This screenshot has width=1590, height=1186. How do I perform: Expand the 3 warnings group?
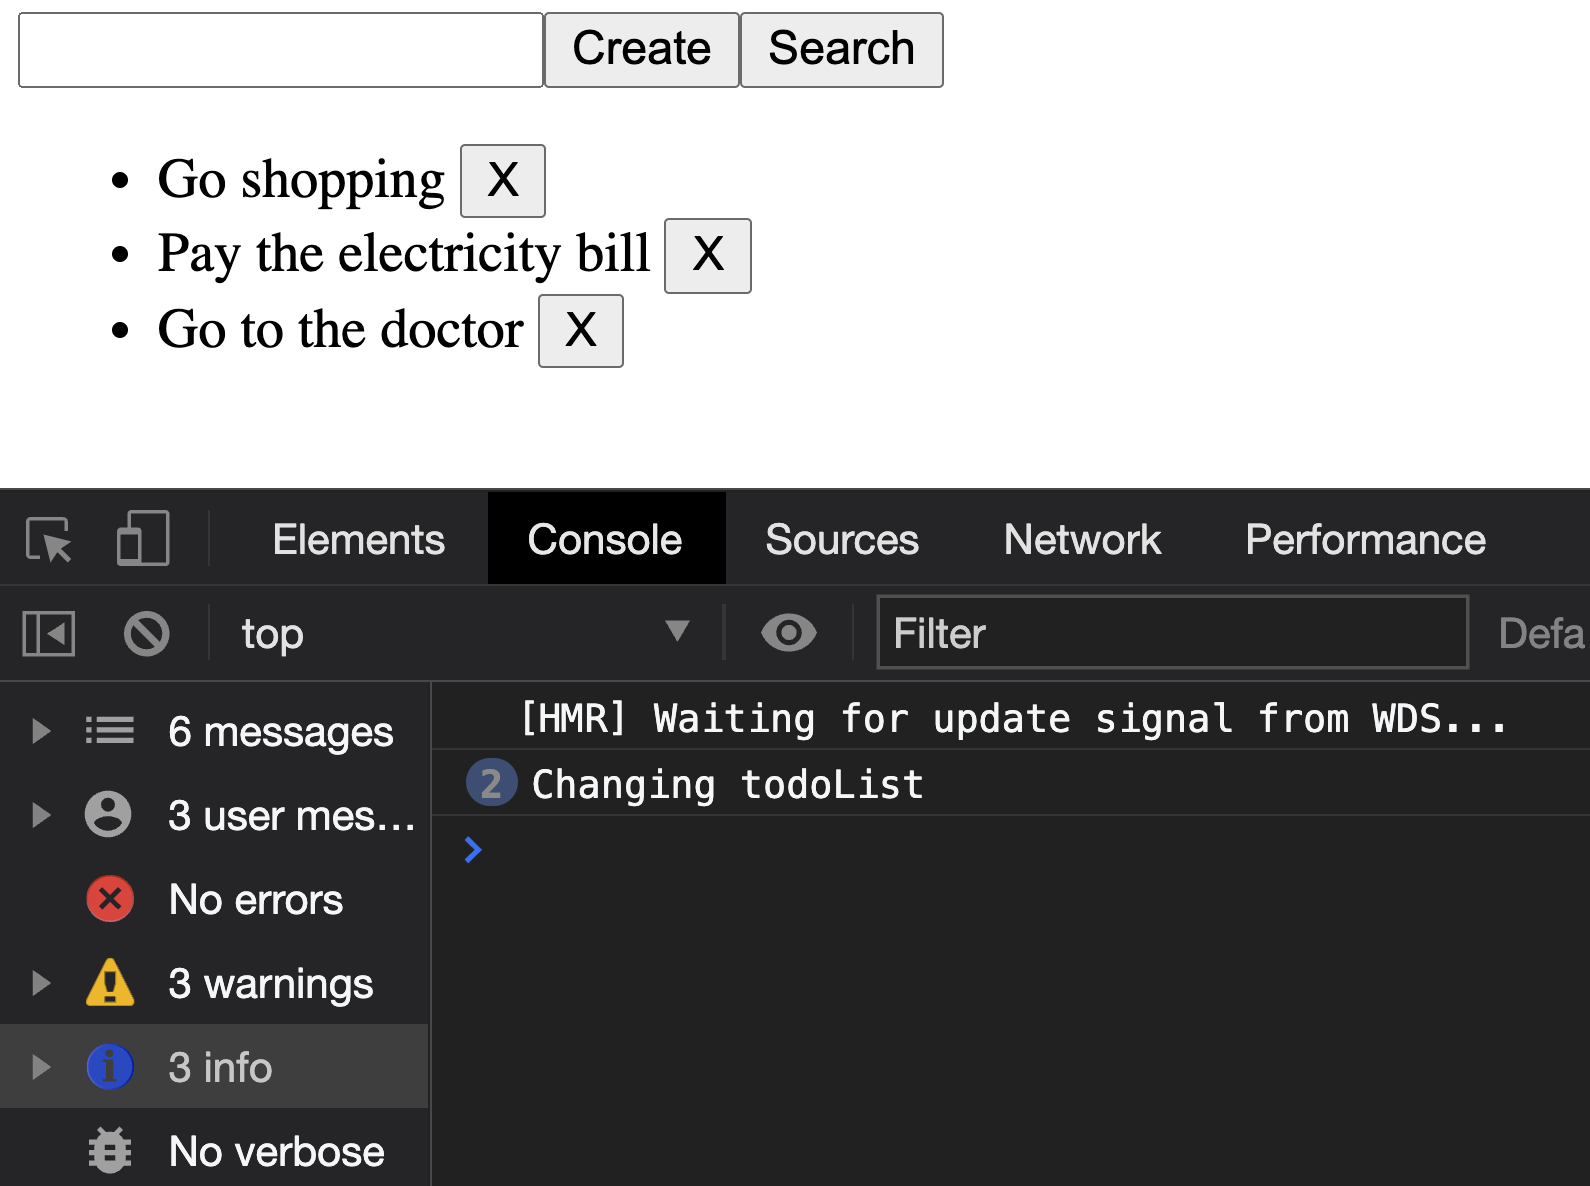(41, 984)
